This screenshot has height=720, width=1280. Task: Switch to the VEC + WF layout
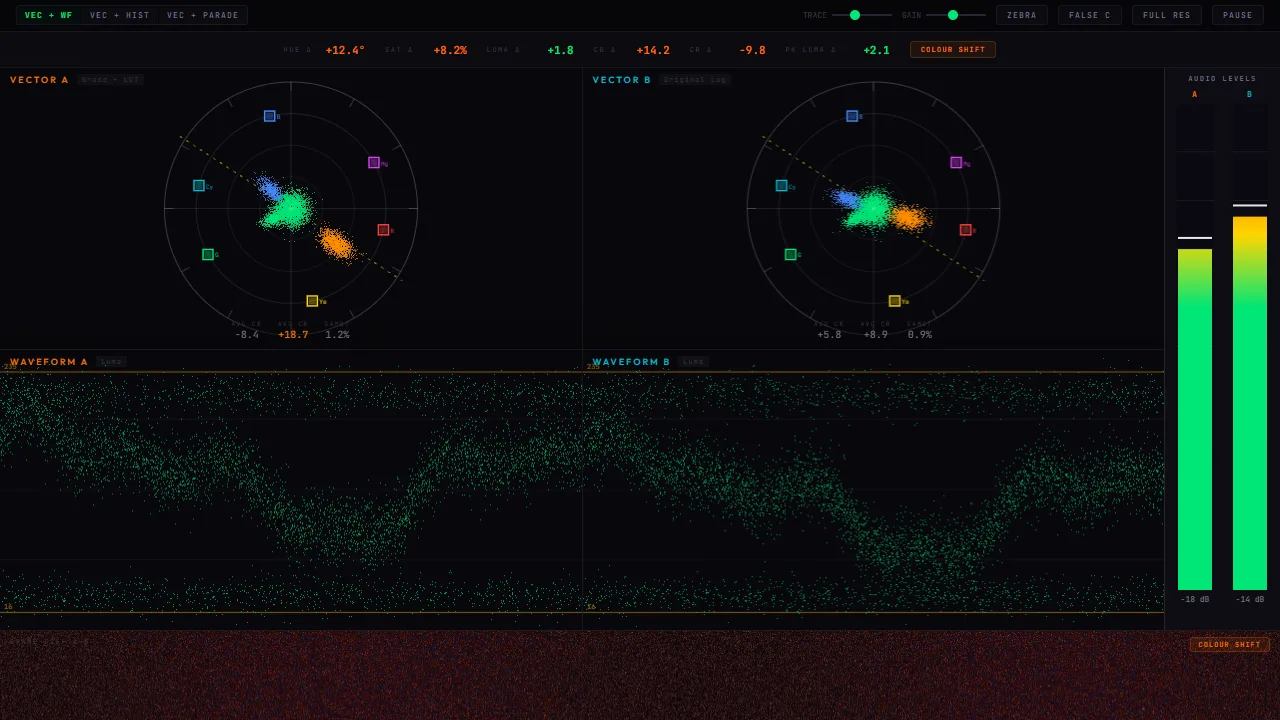click(x=49, y=15)
